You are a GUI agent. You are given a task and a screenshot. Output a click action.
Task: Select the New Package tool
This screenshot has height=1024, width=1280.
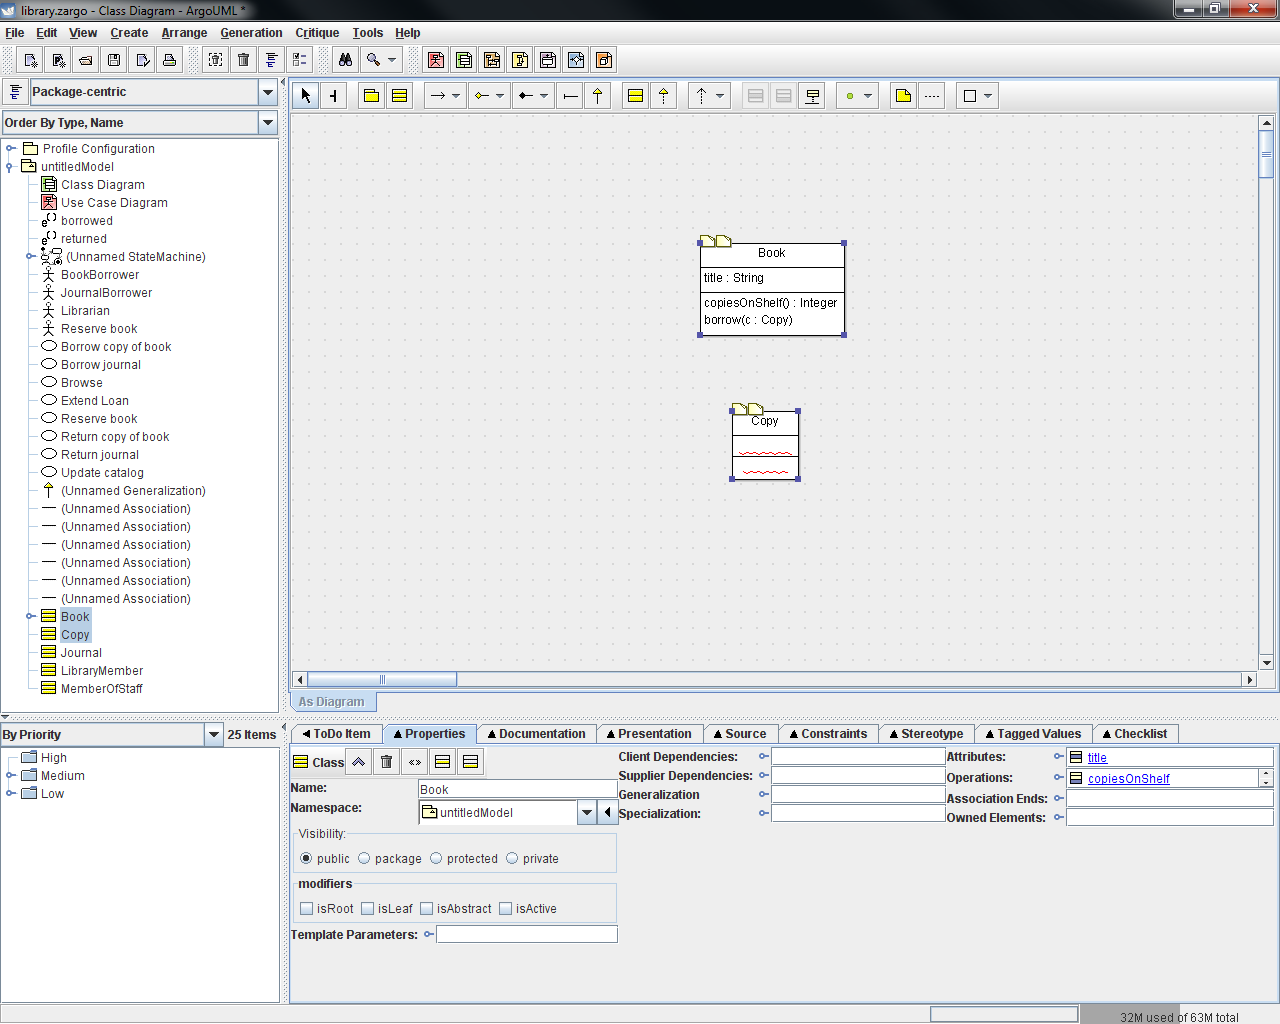371,96
